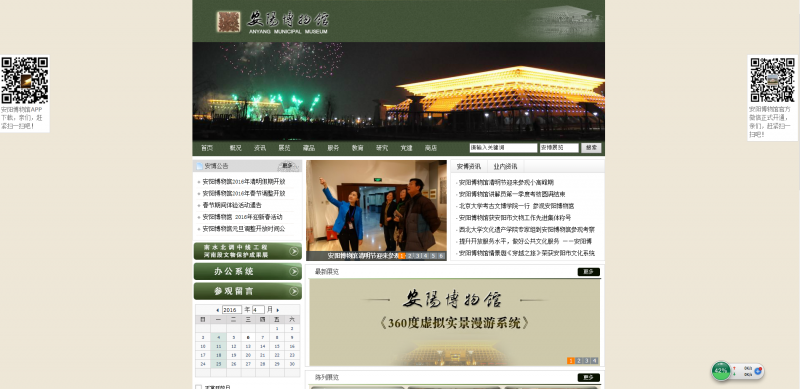The width and height of the screenshot is (800, 389).
Task: Switch news photo carousel to slide 3
Action: (417, 256)
